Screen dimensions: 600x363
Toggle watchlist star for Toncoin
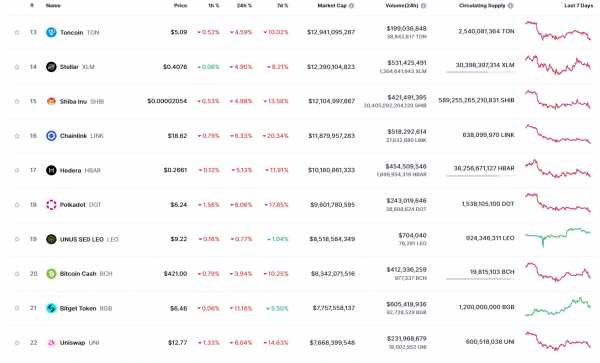17,33
